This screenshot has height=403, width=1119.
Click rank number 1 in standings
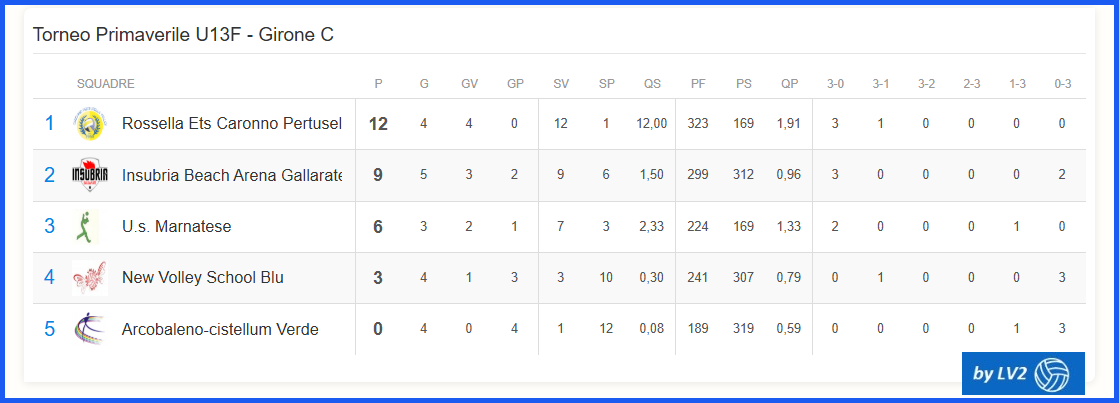click(49, 123)
